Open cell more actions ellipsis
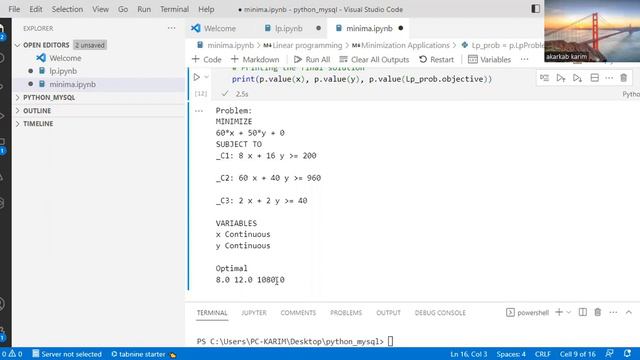 click(609, 78)
